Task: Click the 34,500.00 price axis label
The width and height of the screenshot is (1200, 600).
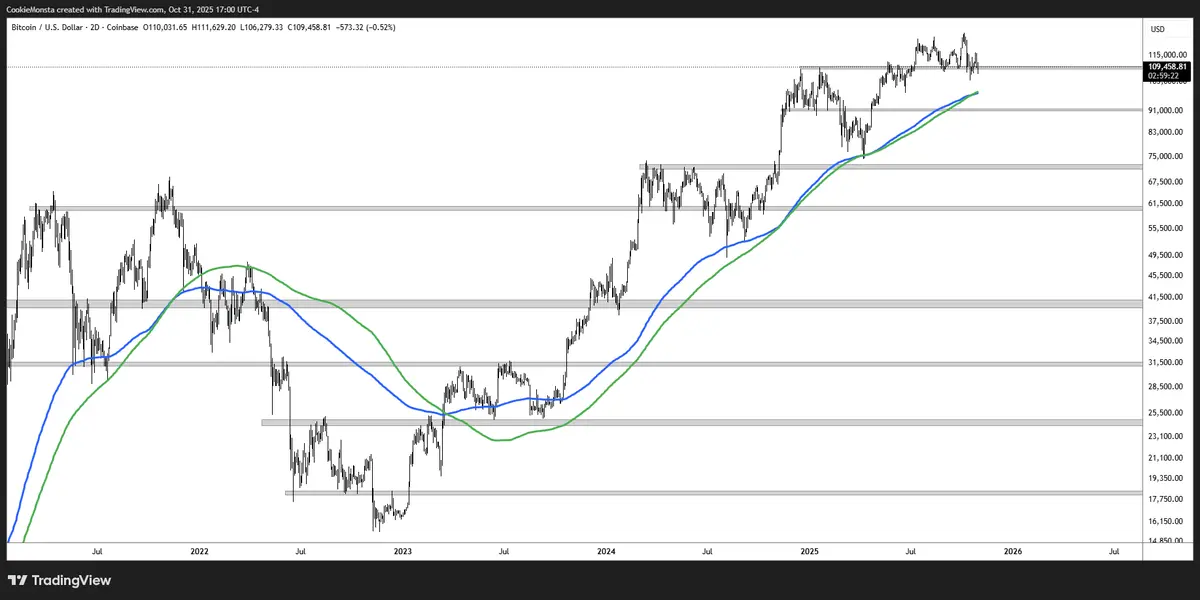Action: tap(1167, 342)
